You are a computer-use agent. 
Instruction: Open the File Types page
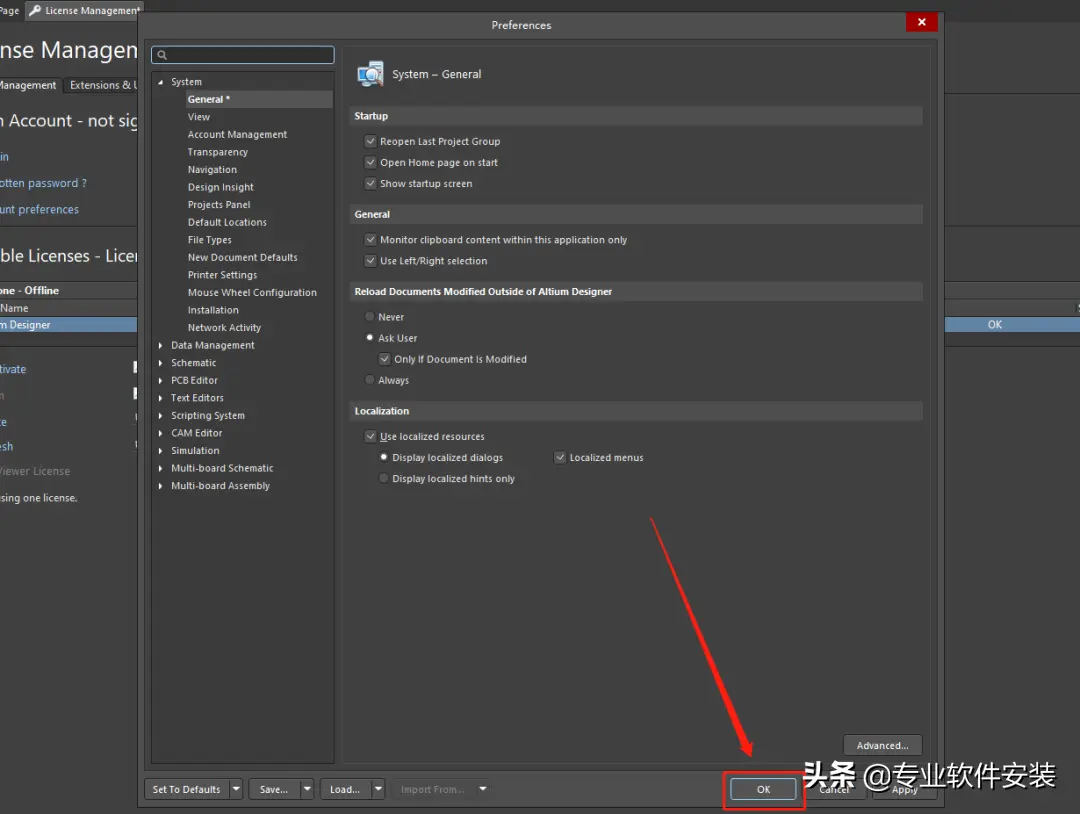pyautogui.click(x=209, y=240)
